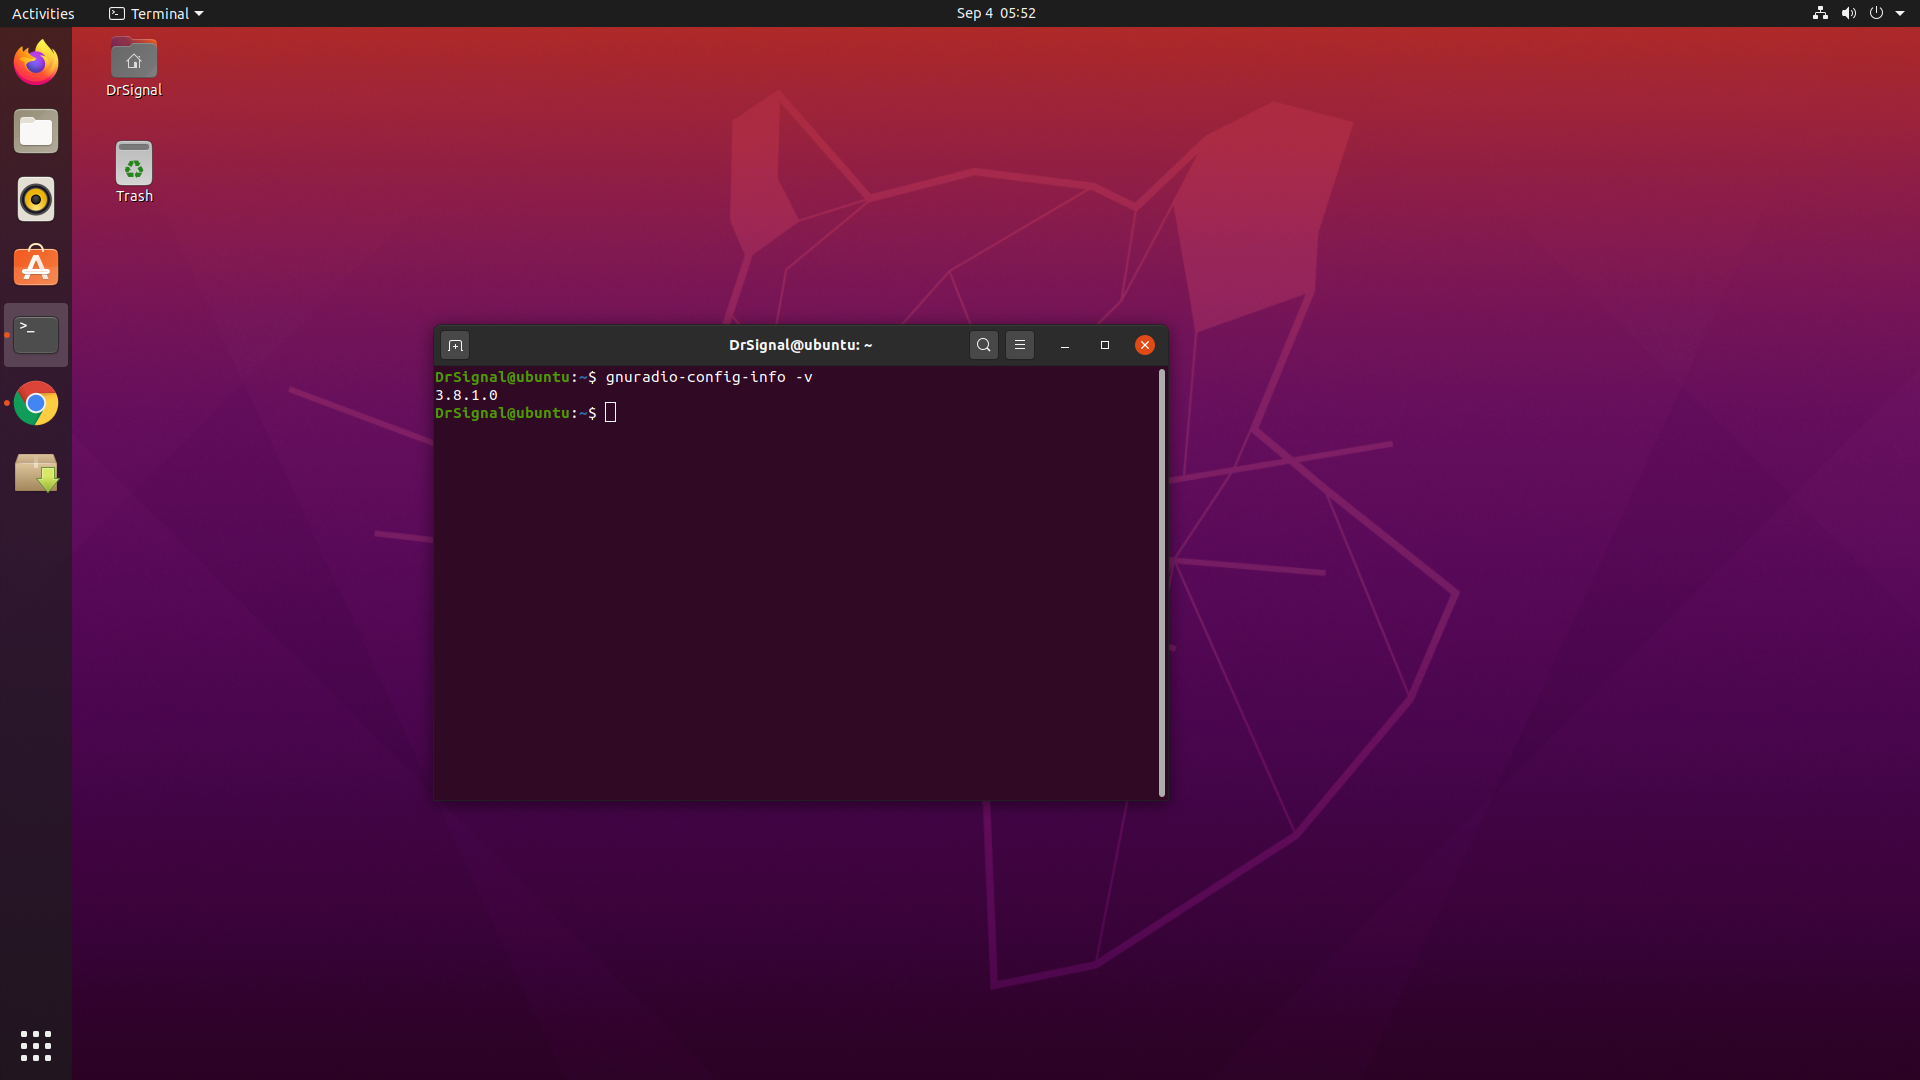
Task: Open a new terminal tab
Action: pos(455,345)
